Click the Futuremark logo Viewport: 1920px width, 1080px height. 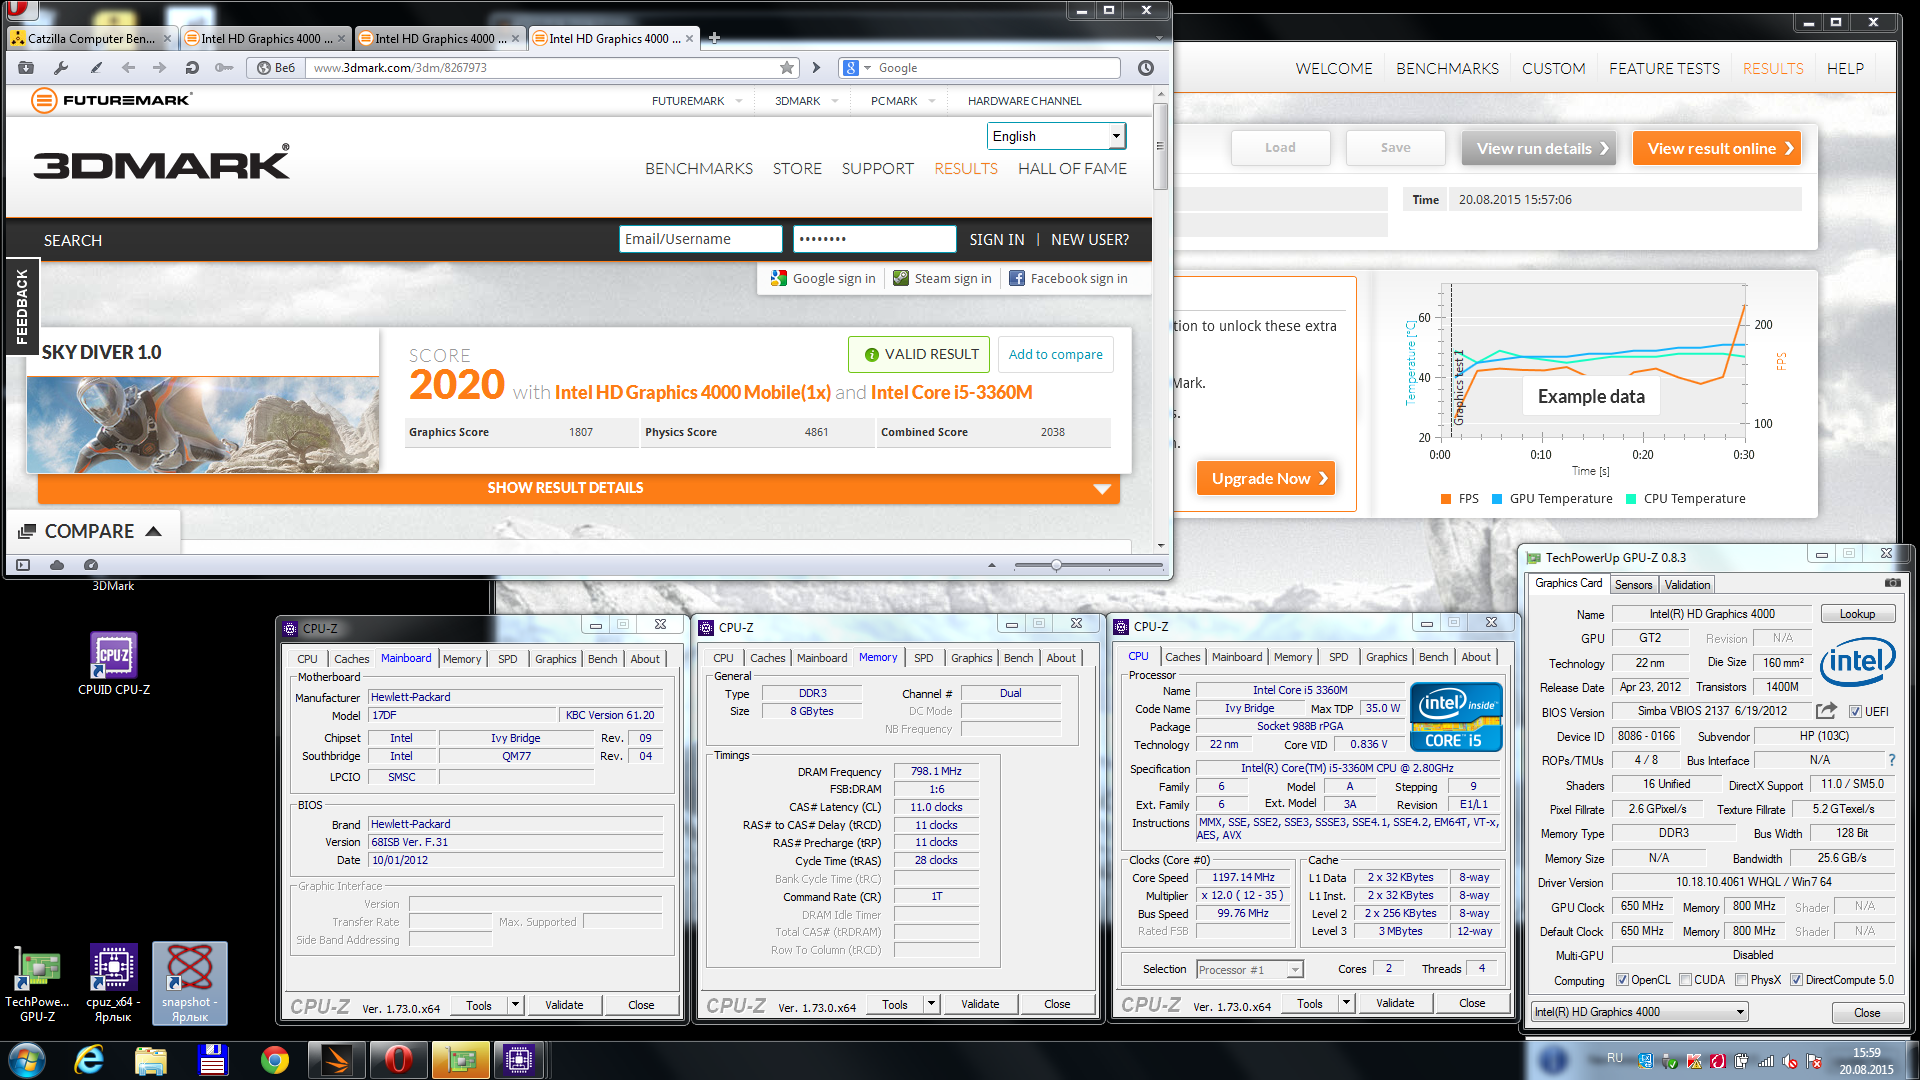pos(112,100)
